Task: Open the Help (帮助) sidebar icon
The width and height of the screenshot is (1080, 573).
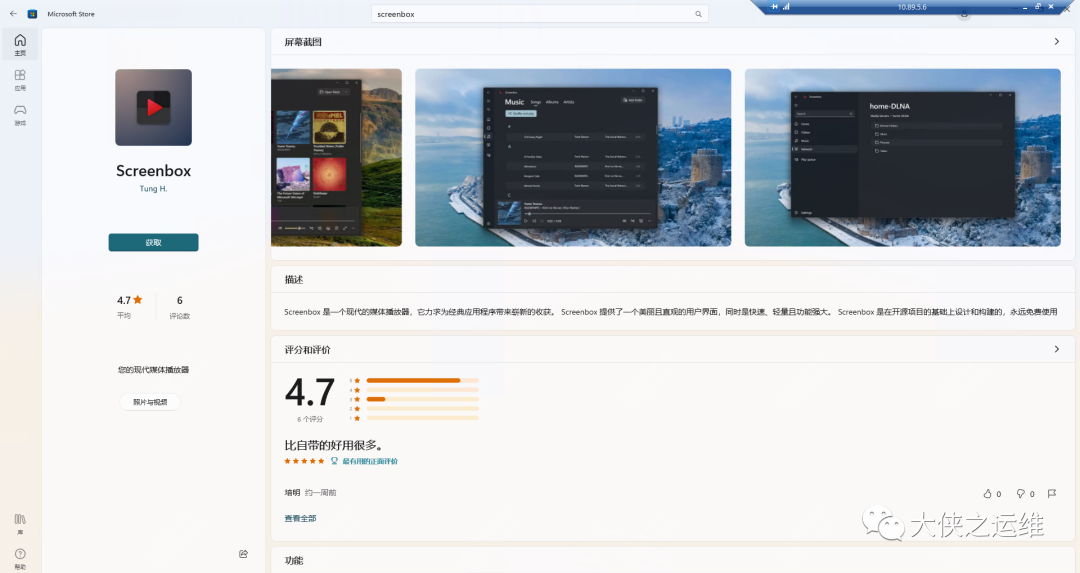Action: (20, 559)
